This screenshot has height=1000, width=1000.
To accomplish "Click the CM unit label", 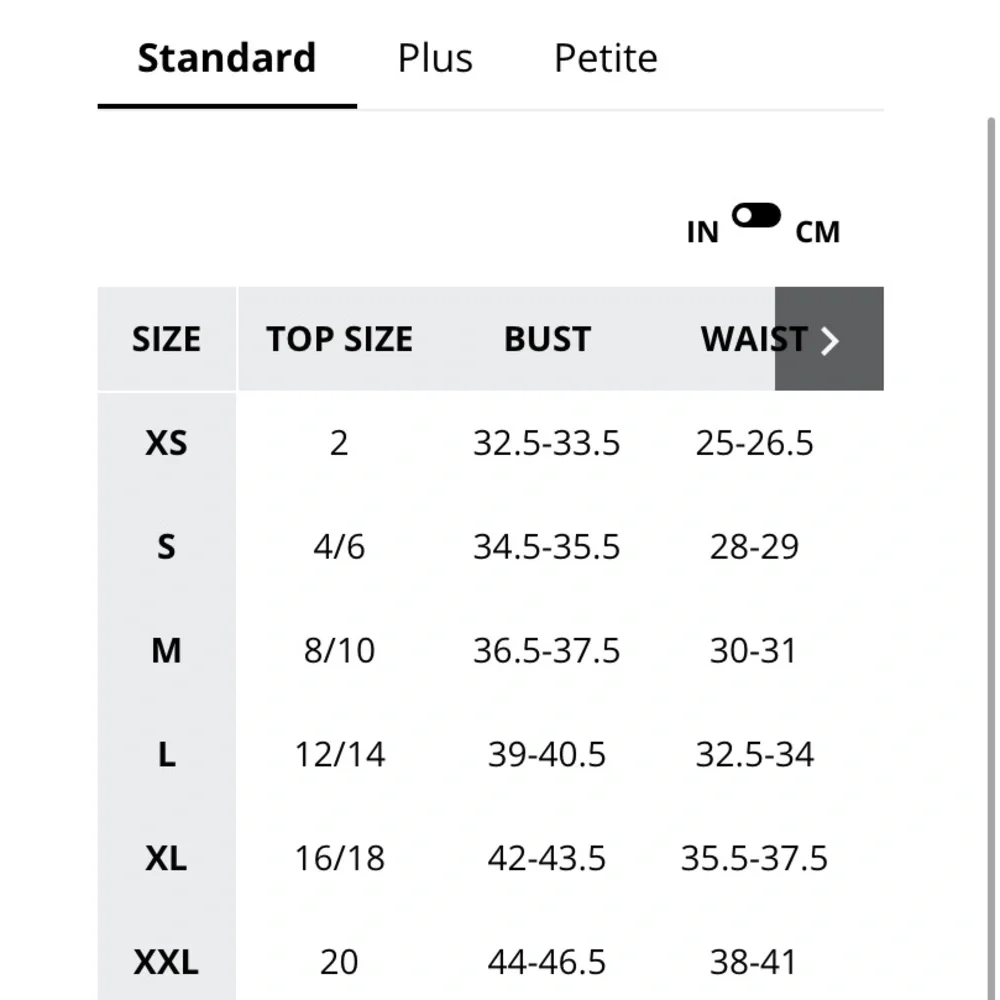I will [x=817, y=232].
